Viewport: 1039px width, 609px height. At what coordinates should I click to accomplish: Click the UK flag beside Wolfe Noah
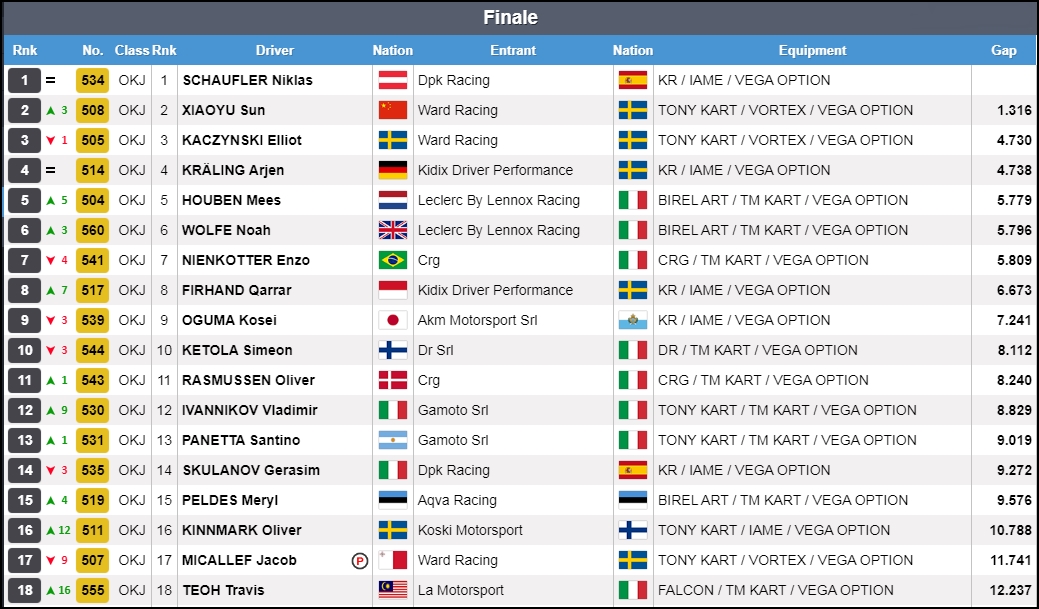pos(392,230)
